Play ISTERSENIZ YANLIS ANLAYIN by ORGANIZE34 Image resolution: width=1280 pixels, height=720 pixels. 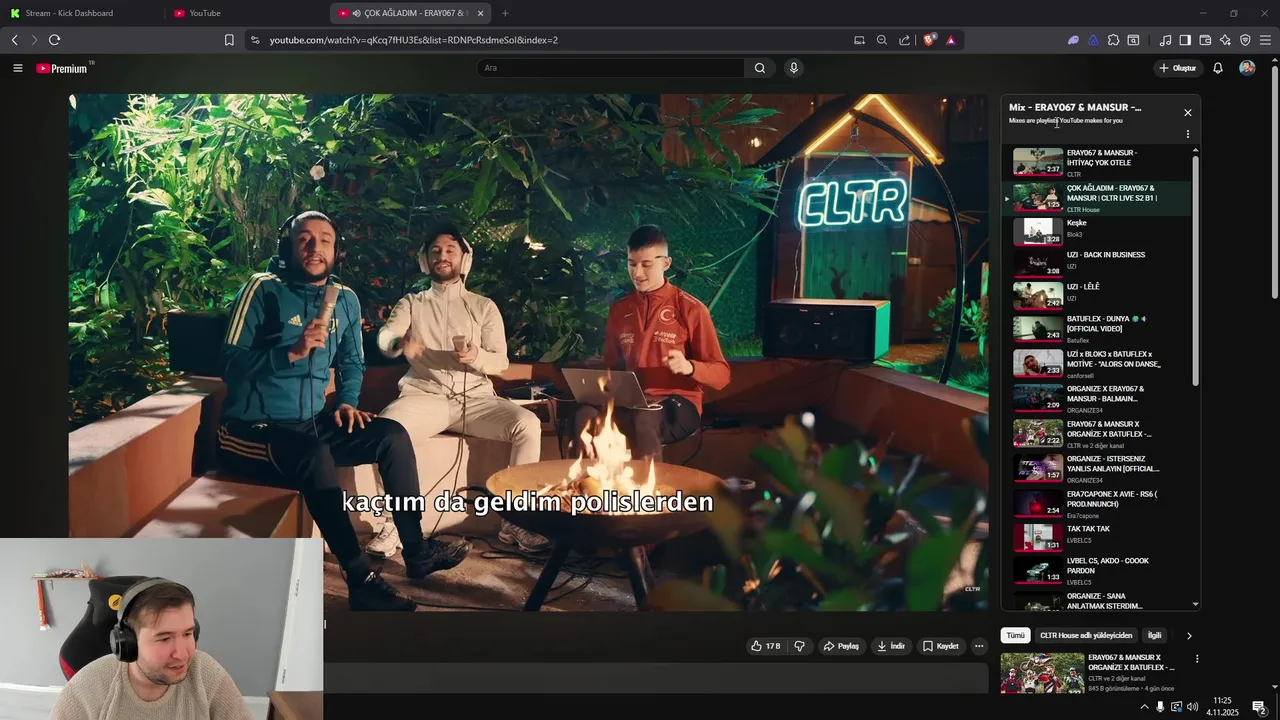click(x=1097, y=468)
